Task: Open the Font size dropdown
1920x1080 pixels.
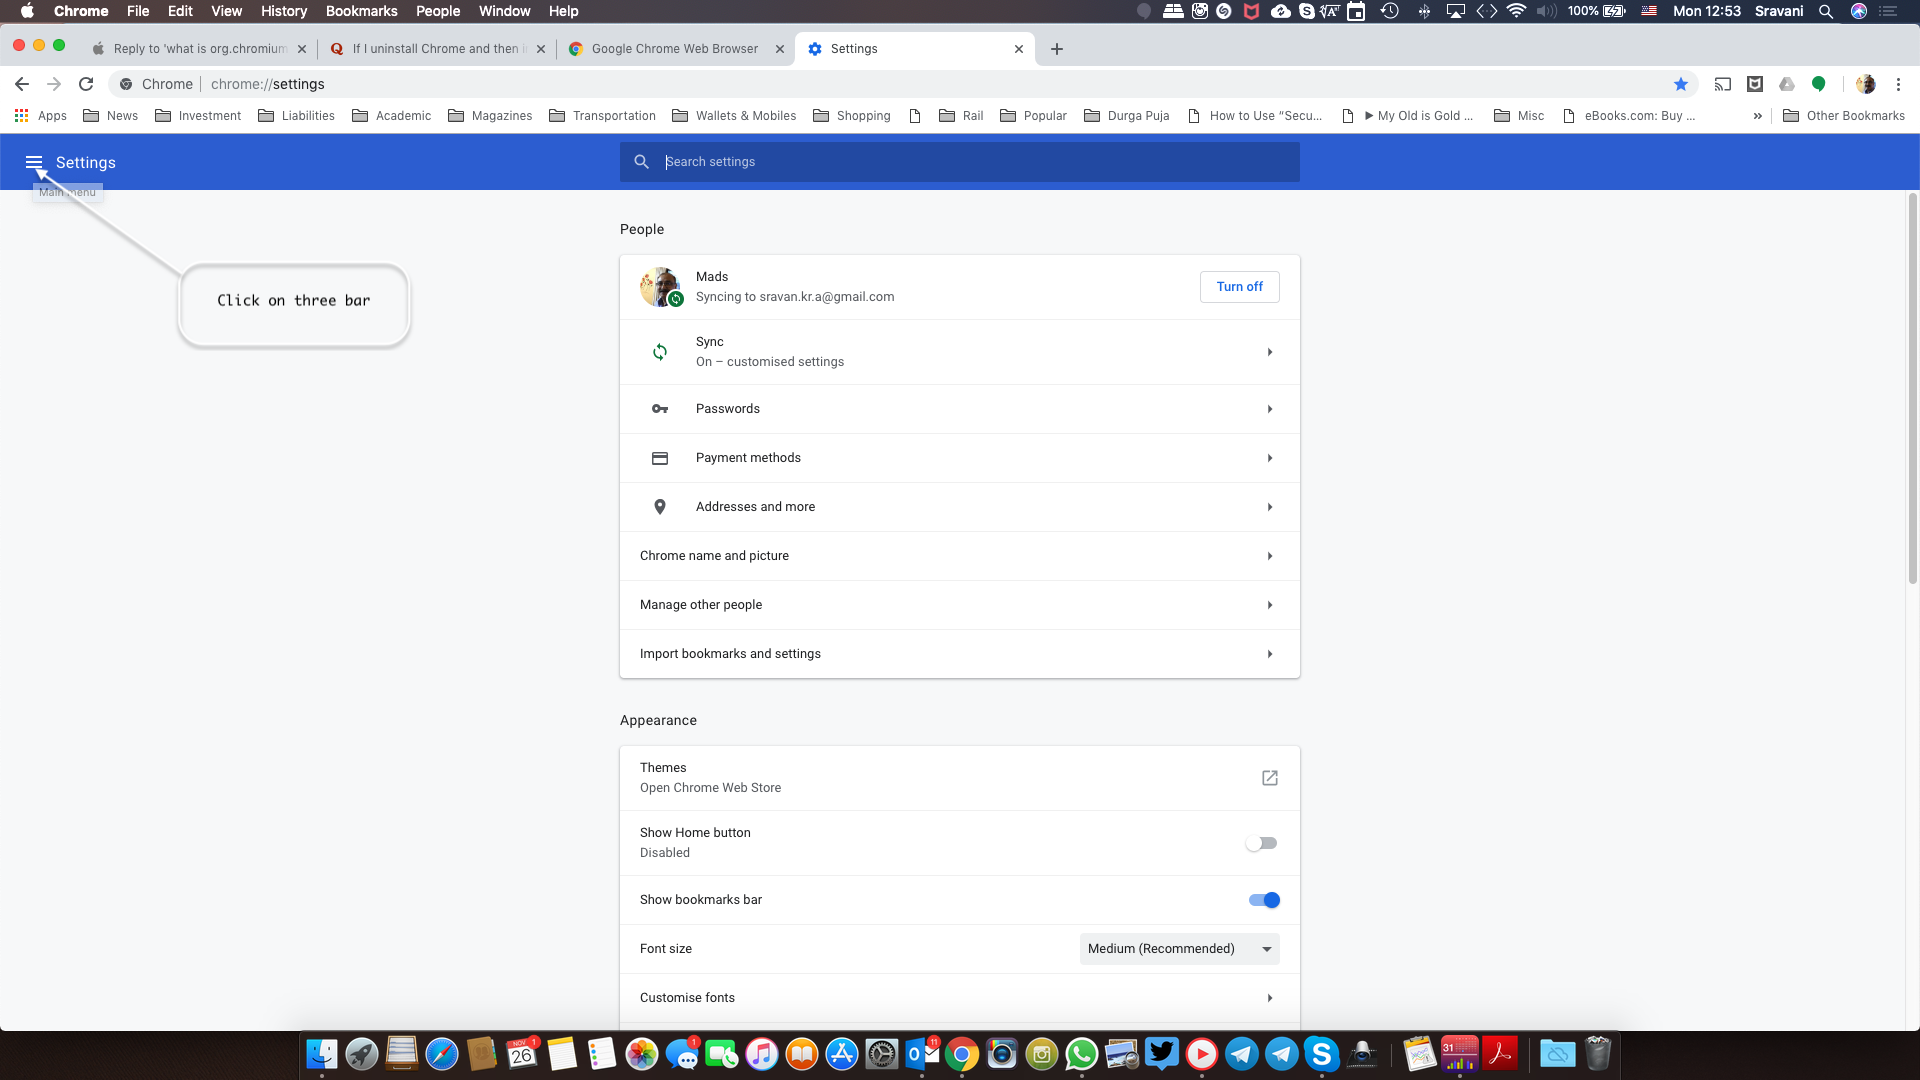Action: coord(1178,948)
